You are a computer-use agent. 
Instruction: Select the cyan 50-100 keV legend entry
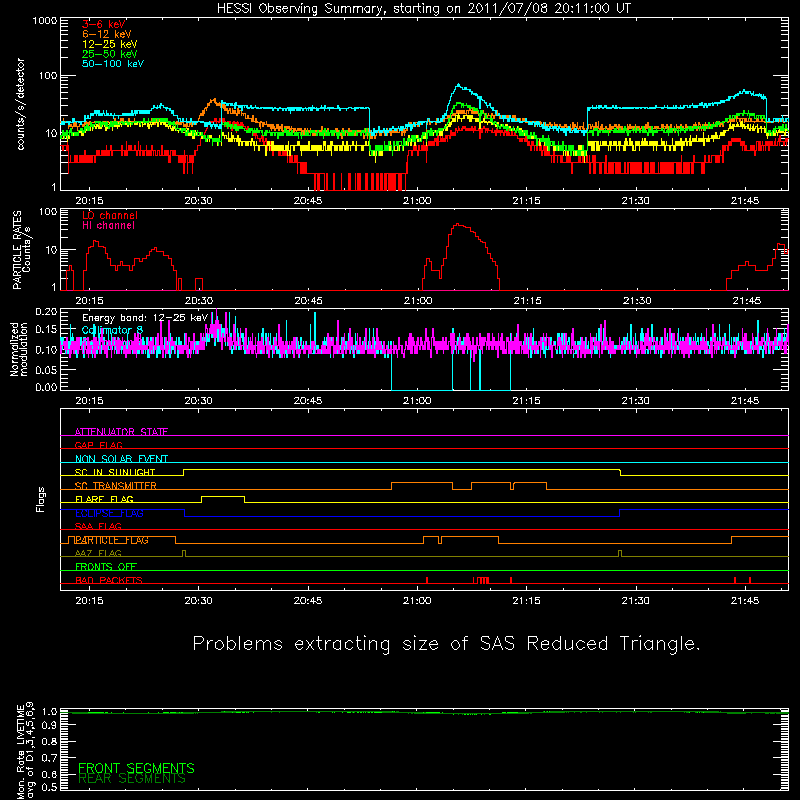(x=113, y=64)
